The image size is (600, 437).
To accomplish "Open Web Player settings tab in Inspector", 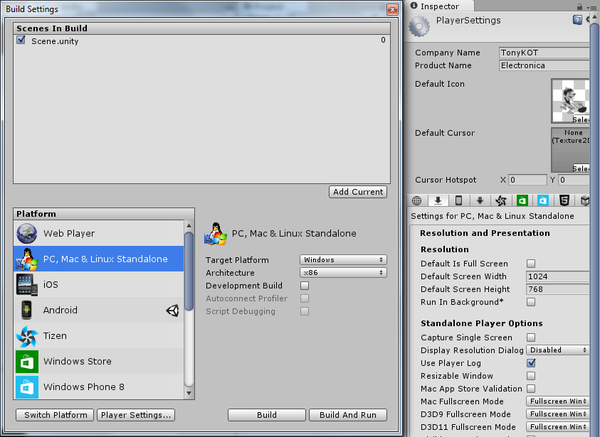I will pos(417,200).
